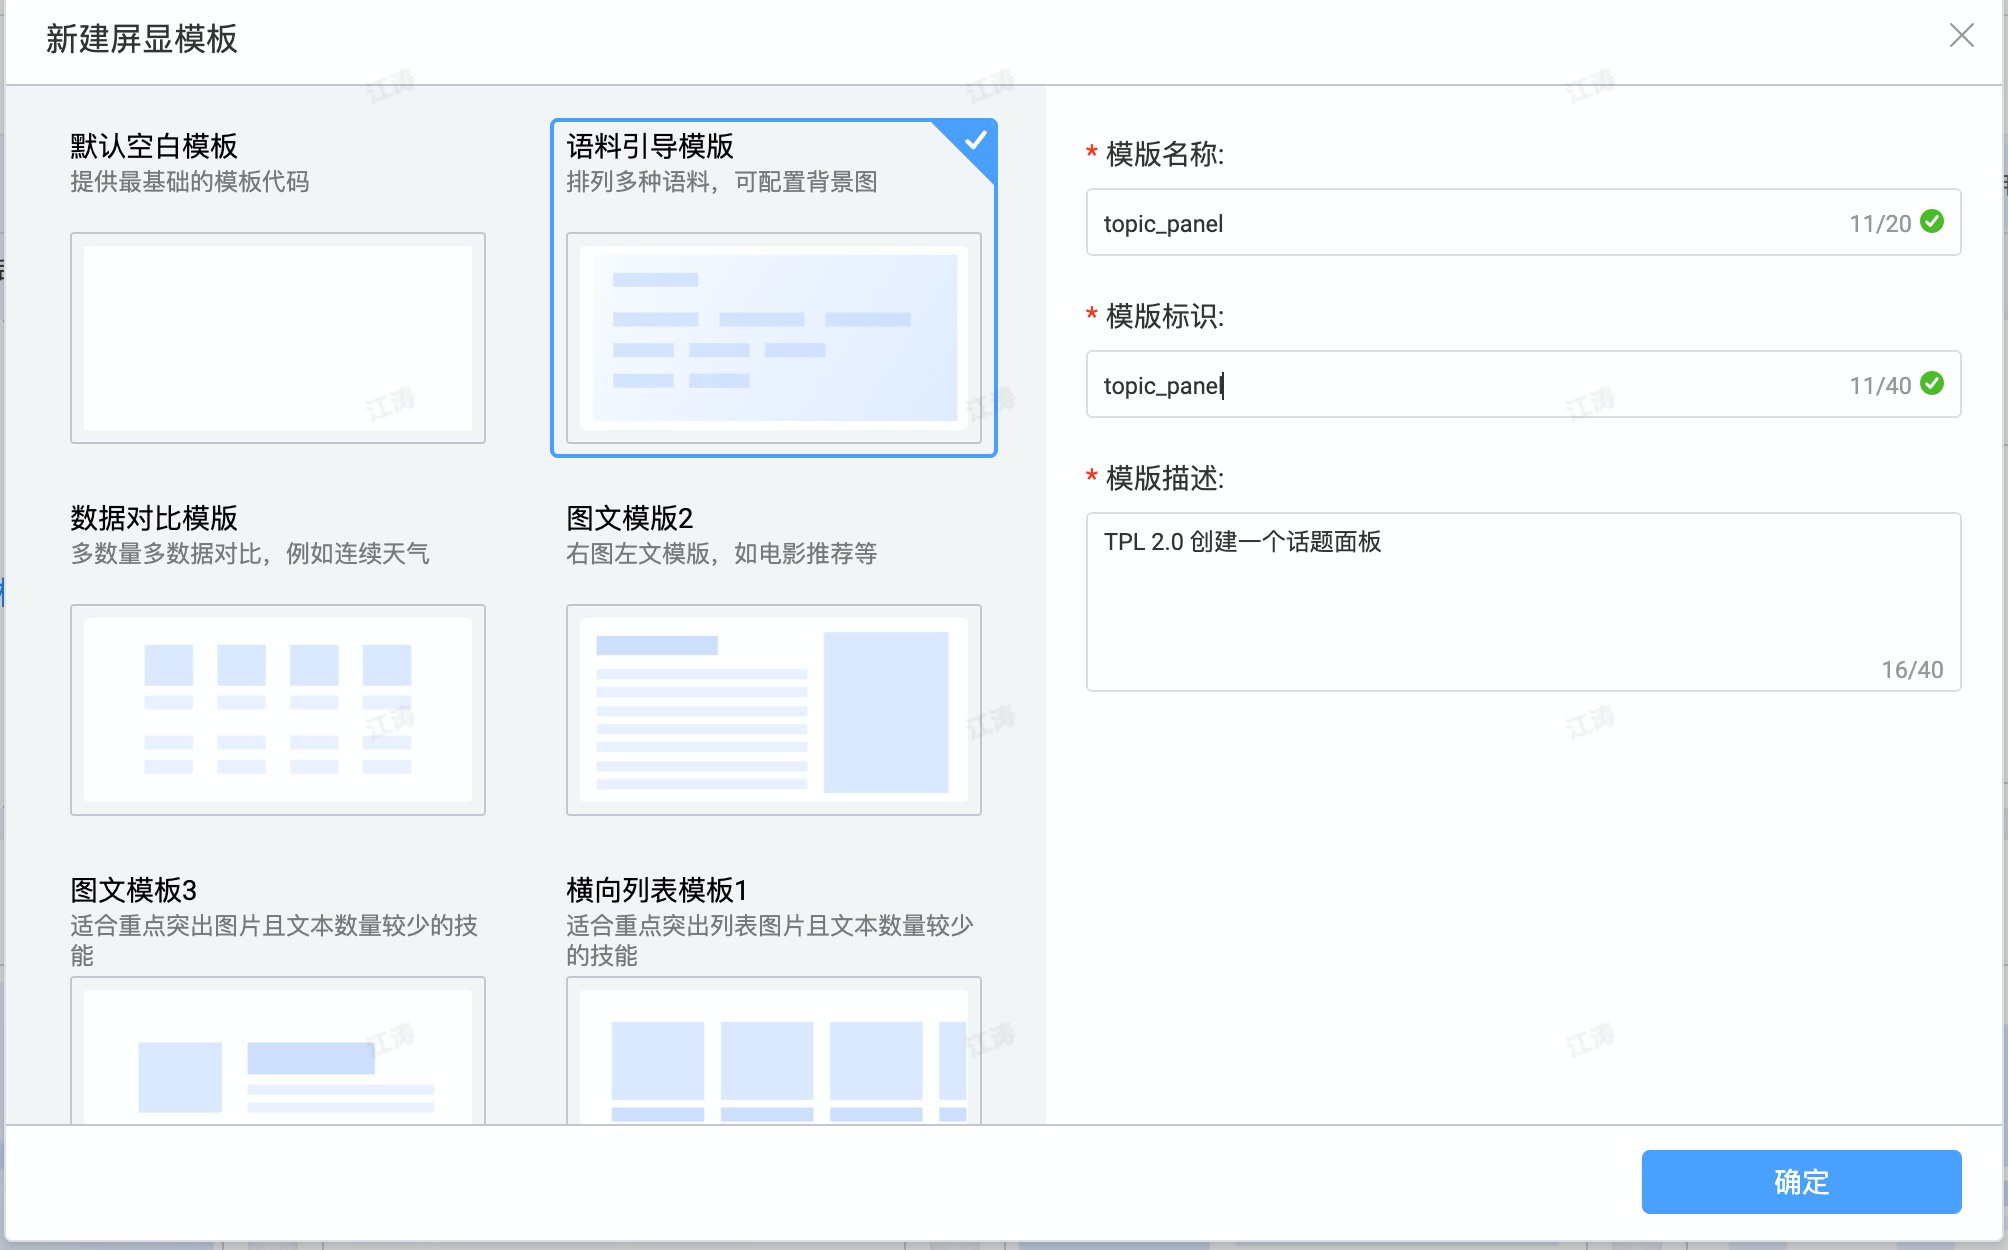
Task: Select the 图文模板3 layout preview
Action: [277, 1052]
